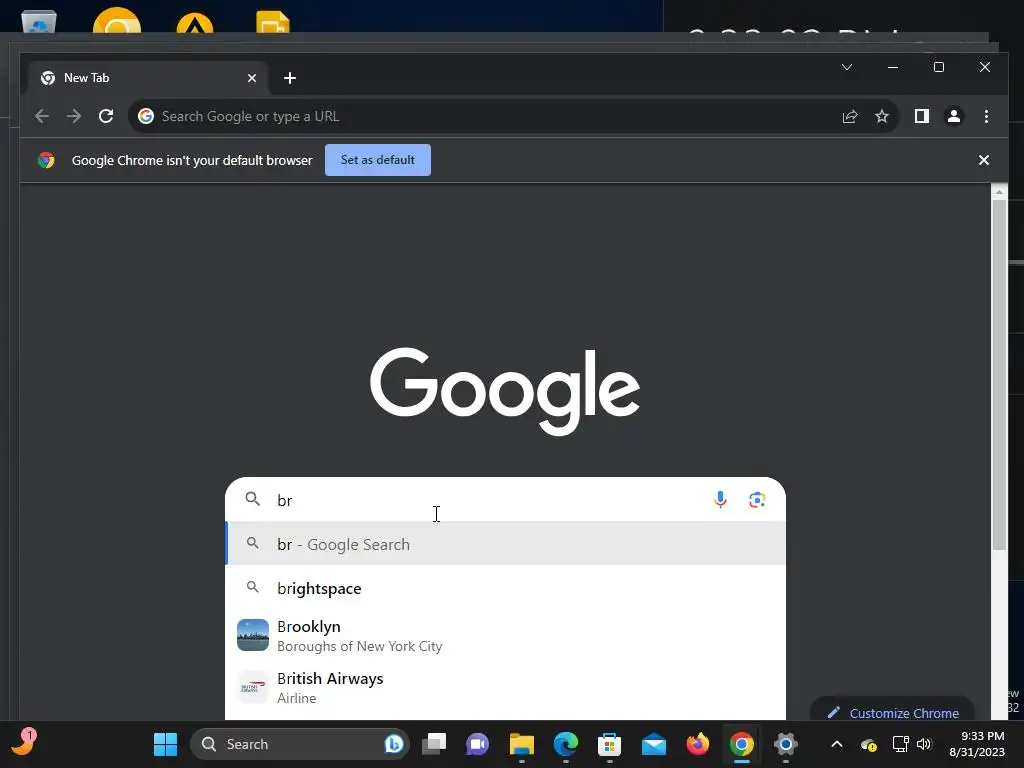Open the Chrome profile avatar icon
This screenshot has height=768, width=1024.
[953, 116]
